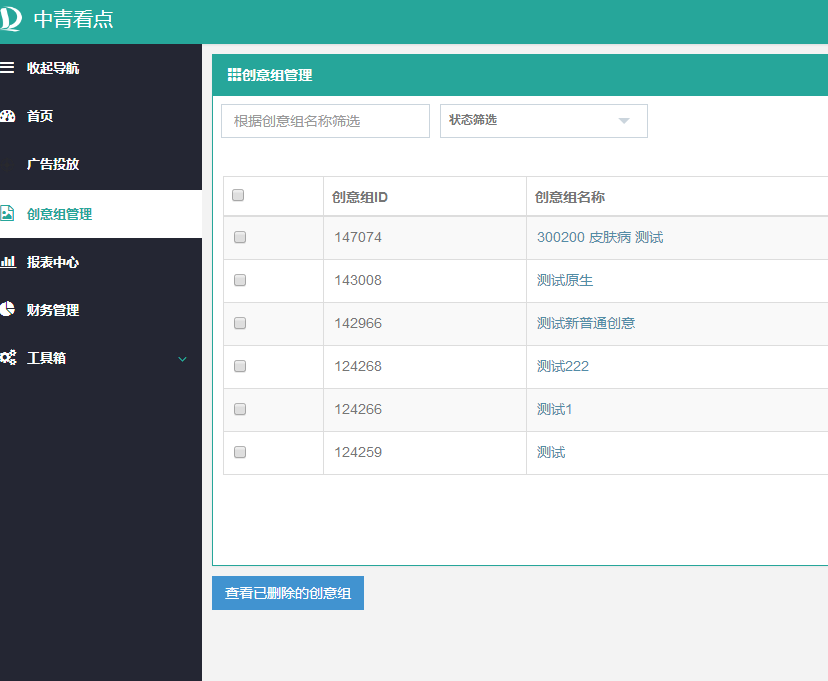Expand the 工具箱 submenu chevron
Viewport: 828px width, 681px height.
[182, 359]
